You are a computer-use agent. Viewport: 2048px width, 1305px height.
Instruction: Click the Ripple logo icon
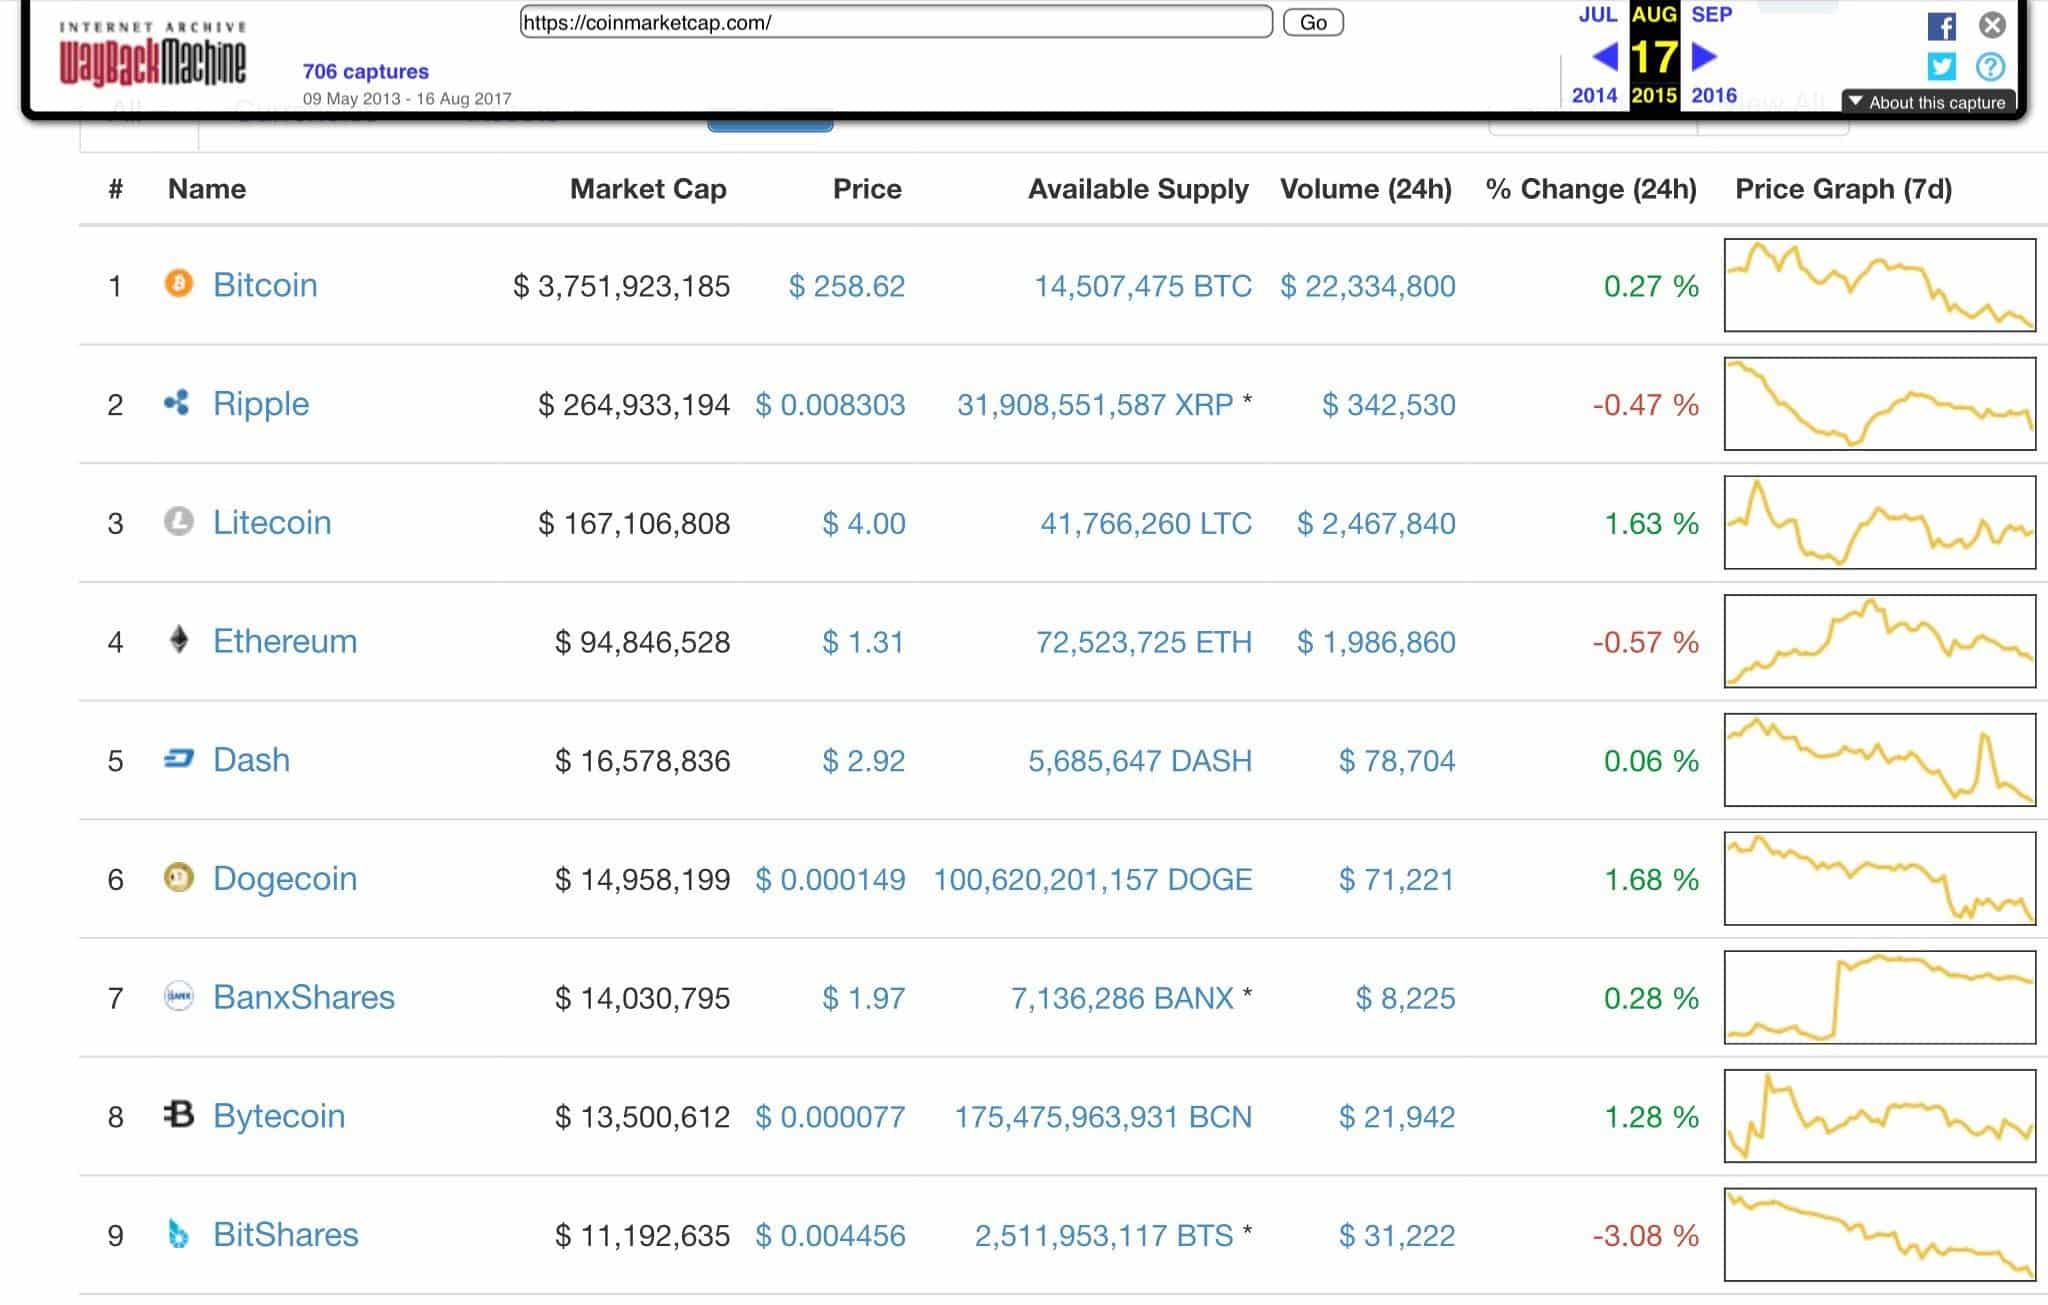(x=177, y=403)
